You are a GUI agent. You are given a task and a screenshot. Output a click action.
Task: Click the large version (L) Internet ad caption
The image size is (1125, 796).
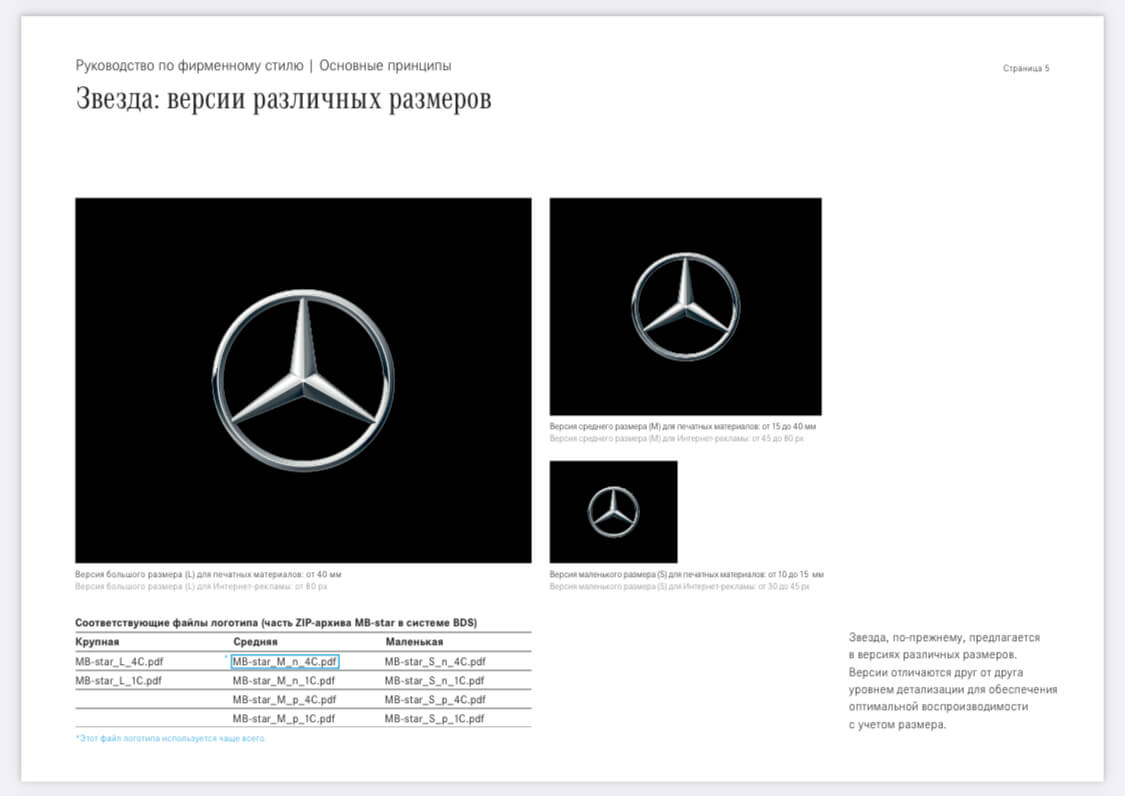pyautogui.click(x=201, y=586)
